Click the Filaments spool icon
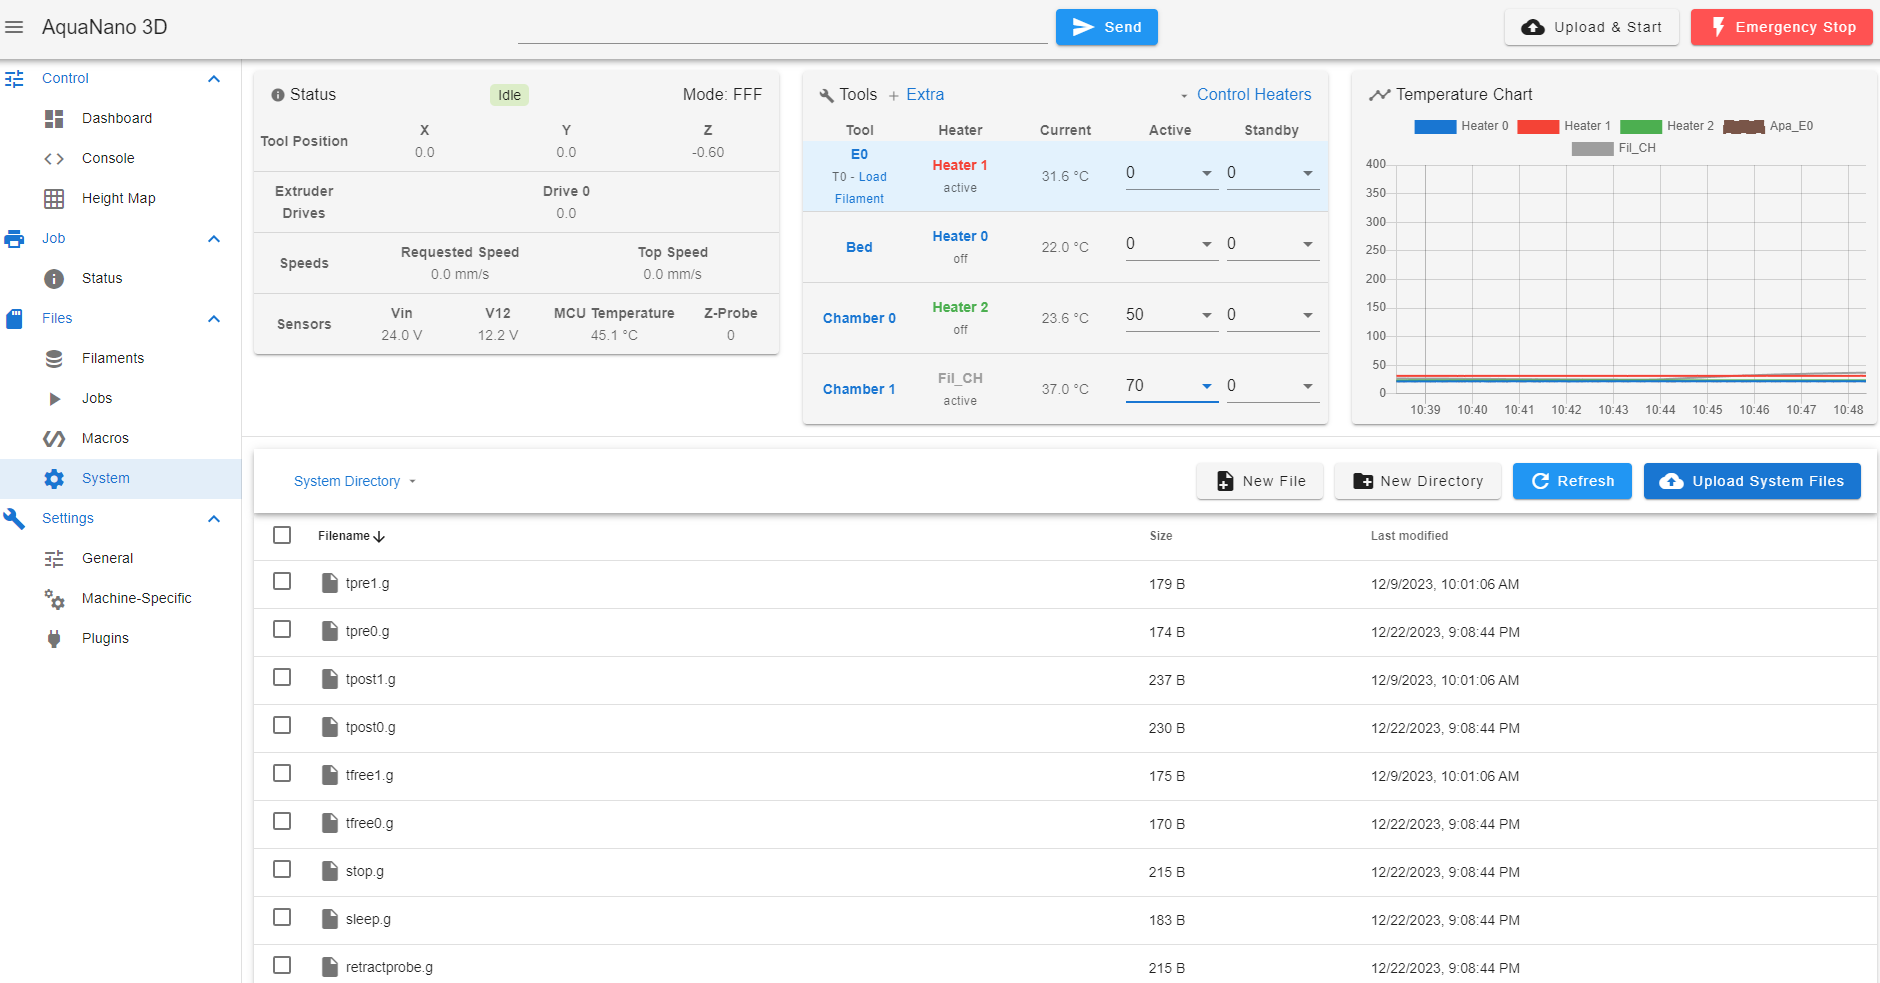Viewport: 1880px width, 983px height. 54,358
